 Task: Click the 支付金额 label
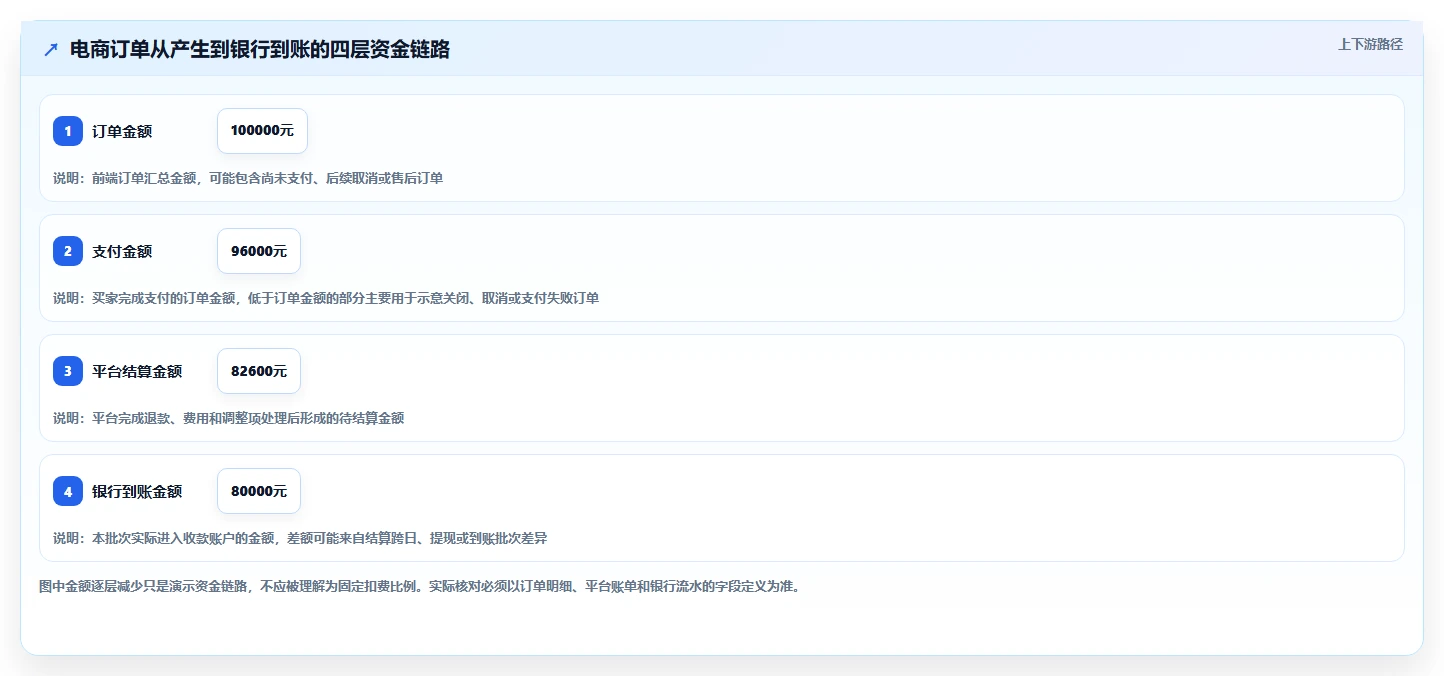coord(122,251)
